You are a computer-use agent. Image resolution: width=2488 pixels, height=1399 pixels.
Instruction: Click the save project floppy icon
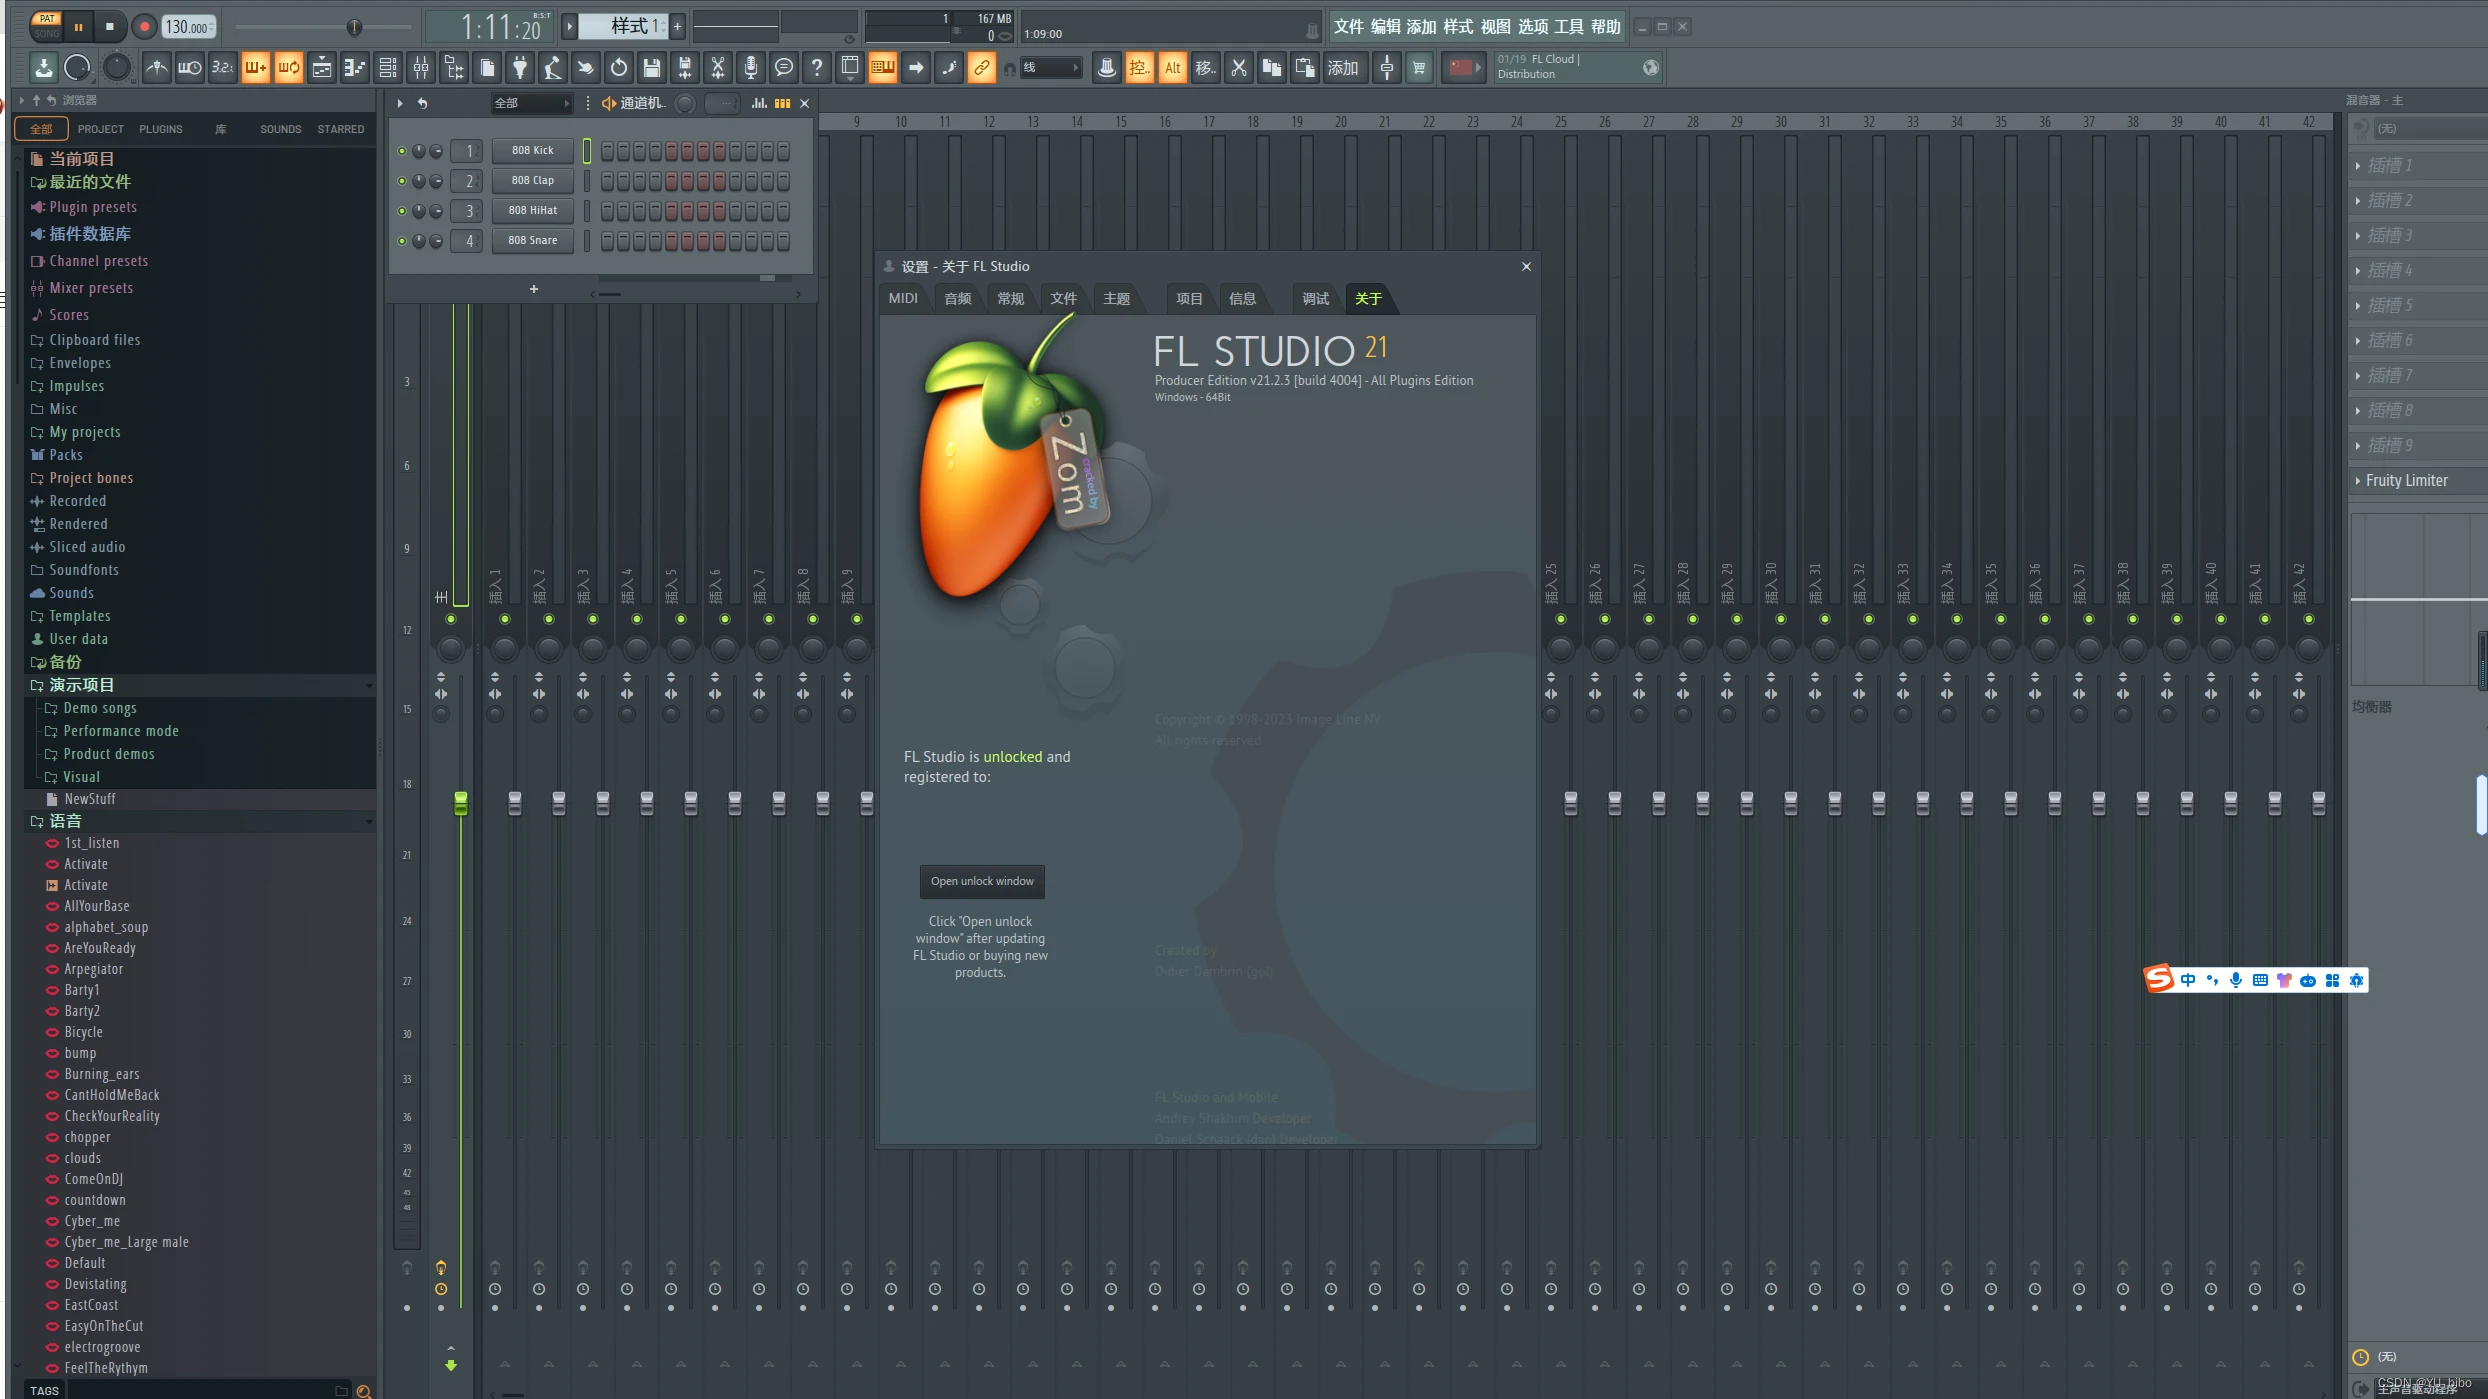651,68
